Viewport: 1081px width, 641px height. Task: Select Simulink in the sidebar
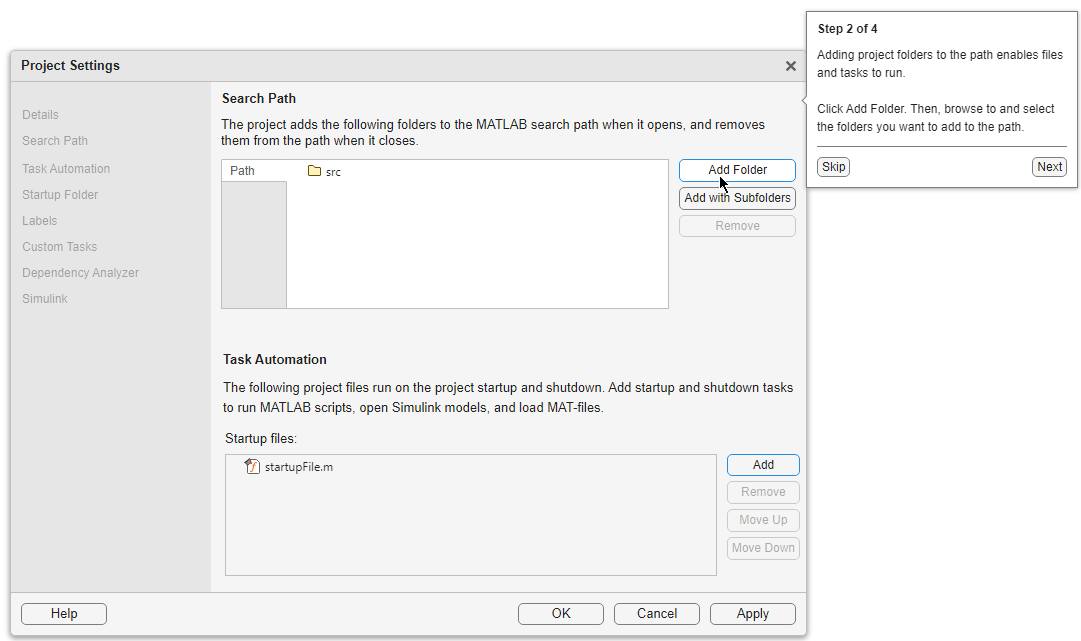[45, 299]
